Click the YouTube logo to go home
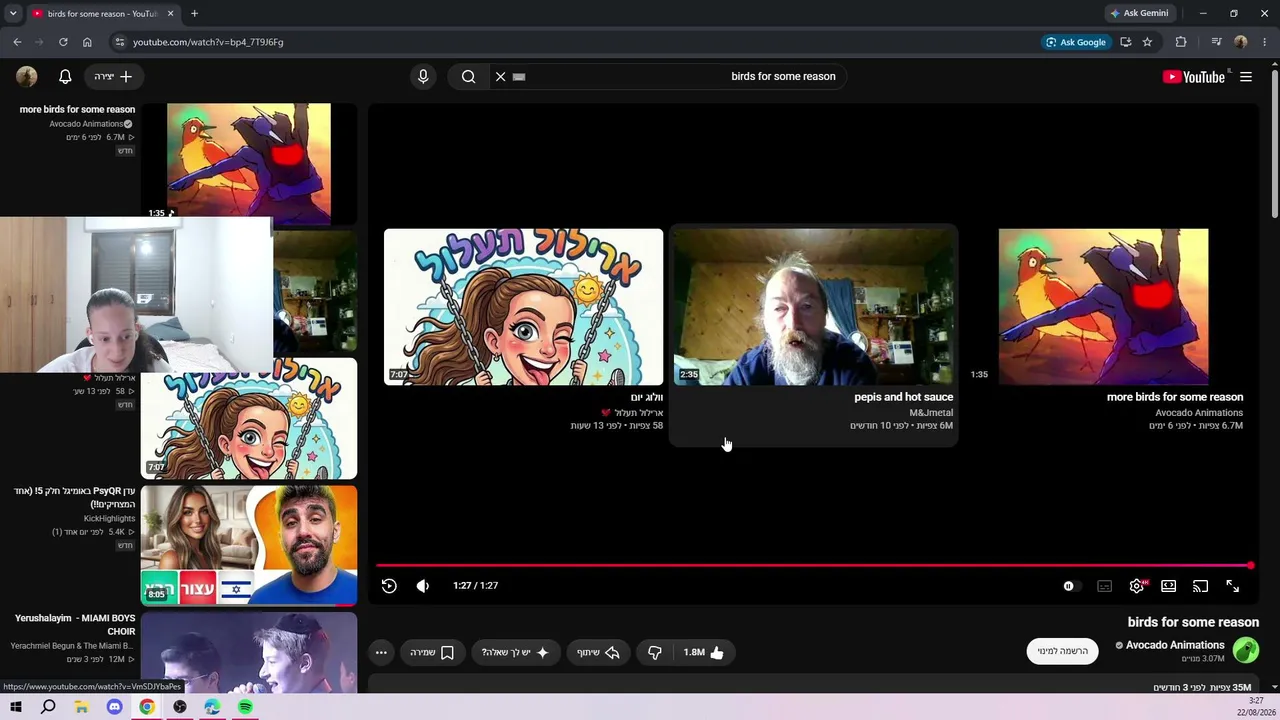The width and height of the screenshot is (1280, 720). click(x=1194, y=76)
